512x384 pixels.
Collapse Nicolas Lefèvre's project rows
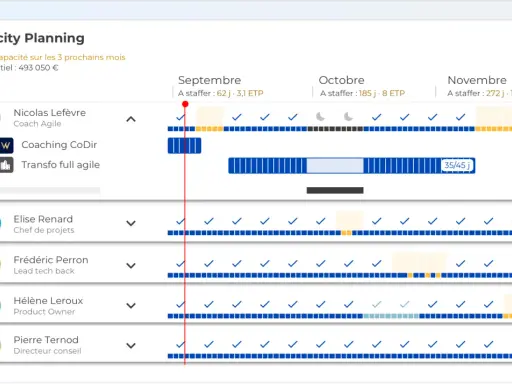point(131,119)
